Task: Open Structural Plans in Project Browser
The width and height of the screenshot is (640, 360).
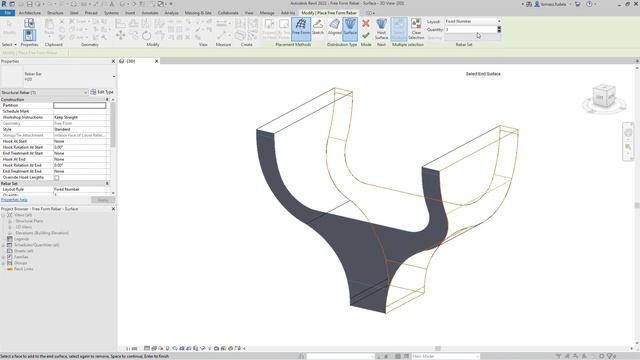Action: (x=29, y=221)
